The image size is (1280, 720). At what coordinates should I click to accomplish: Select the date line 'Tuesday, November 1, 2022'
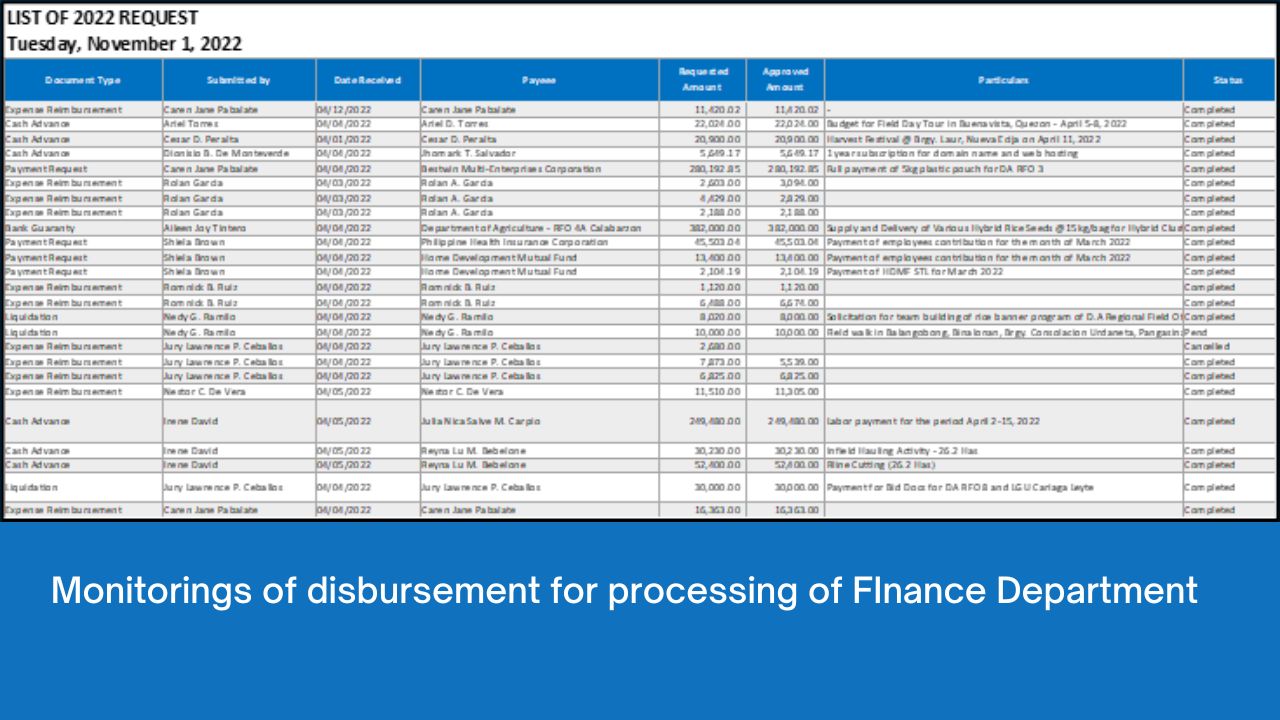(x=124, y=44)
